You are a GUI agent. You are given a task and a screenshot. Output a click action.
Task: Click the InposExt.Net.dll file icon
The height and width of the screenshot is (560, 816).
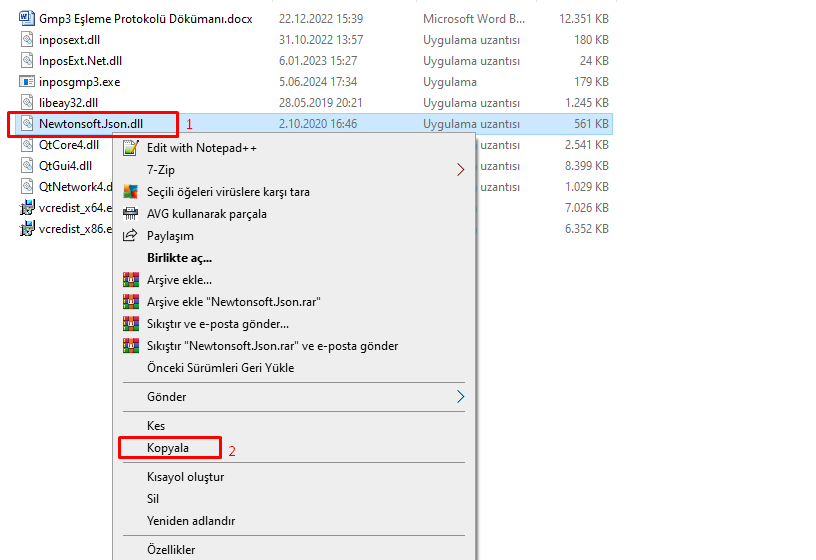[x=27, y=60]
